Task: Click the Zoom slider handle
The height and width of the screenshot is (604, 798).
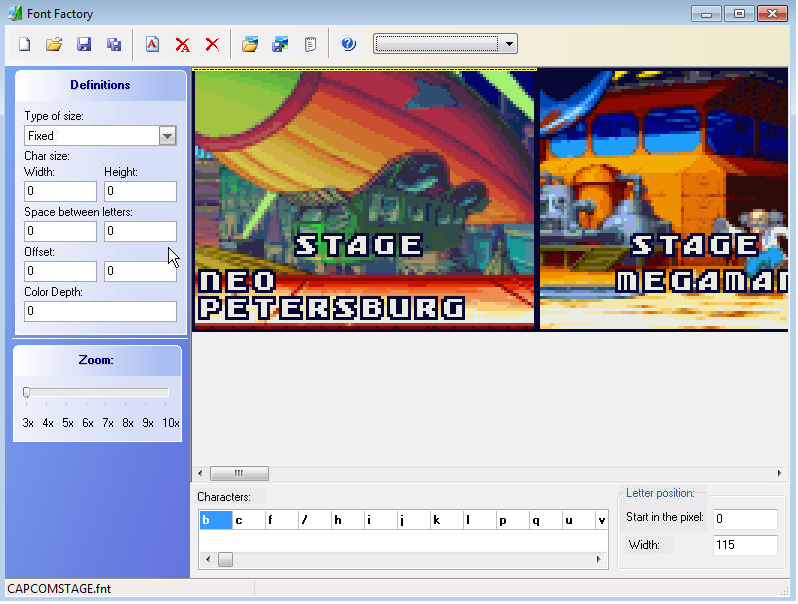Action: [x=26, y=392]
